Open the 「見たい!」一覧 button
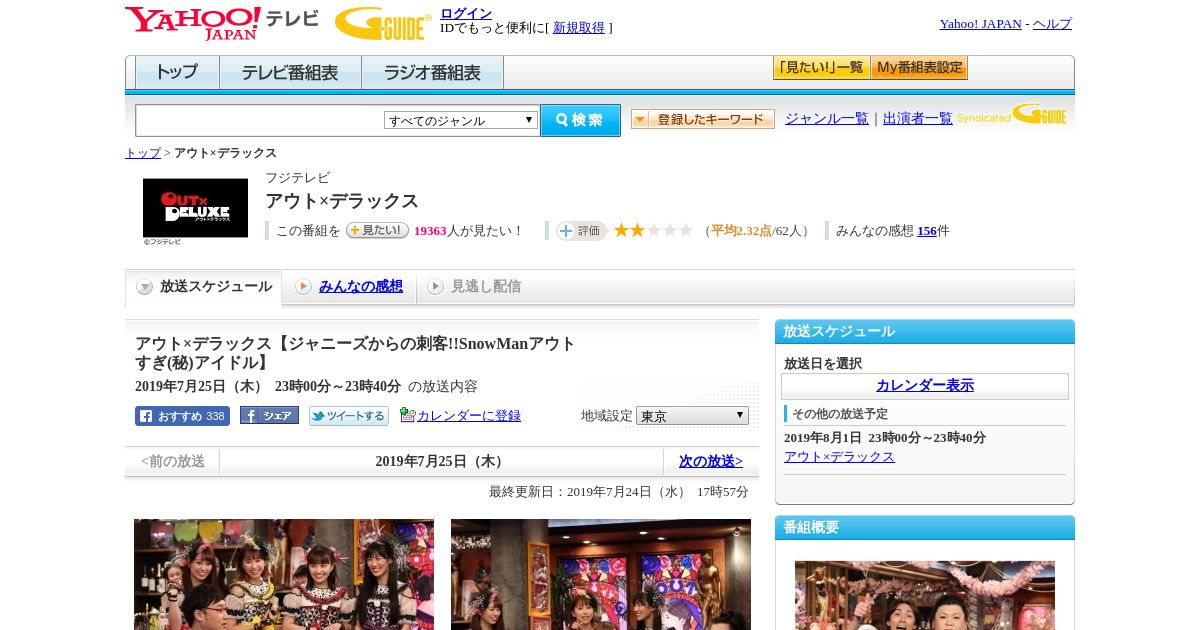Screen dimensions: 1200x630 coord(821,68)
